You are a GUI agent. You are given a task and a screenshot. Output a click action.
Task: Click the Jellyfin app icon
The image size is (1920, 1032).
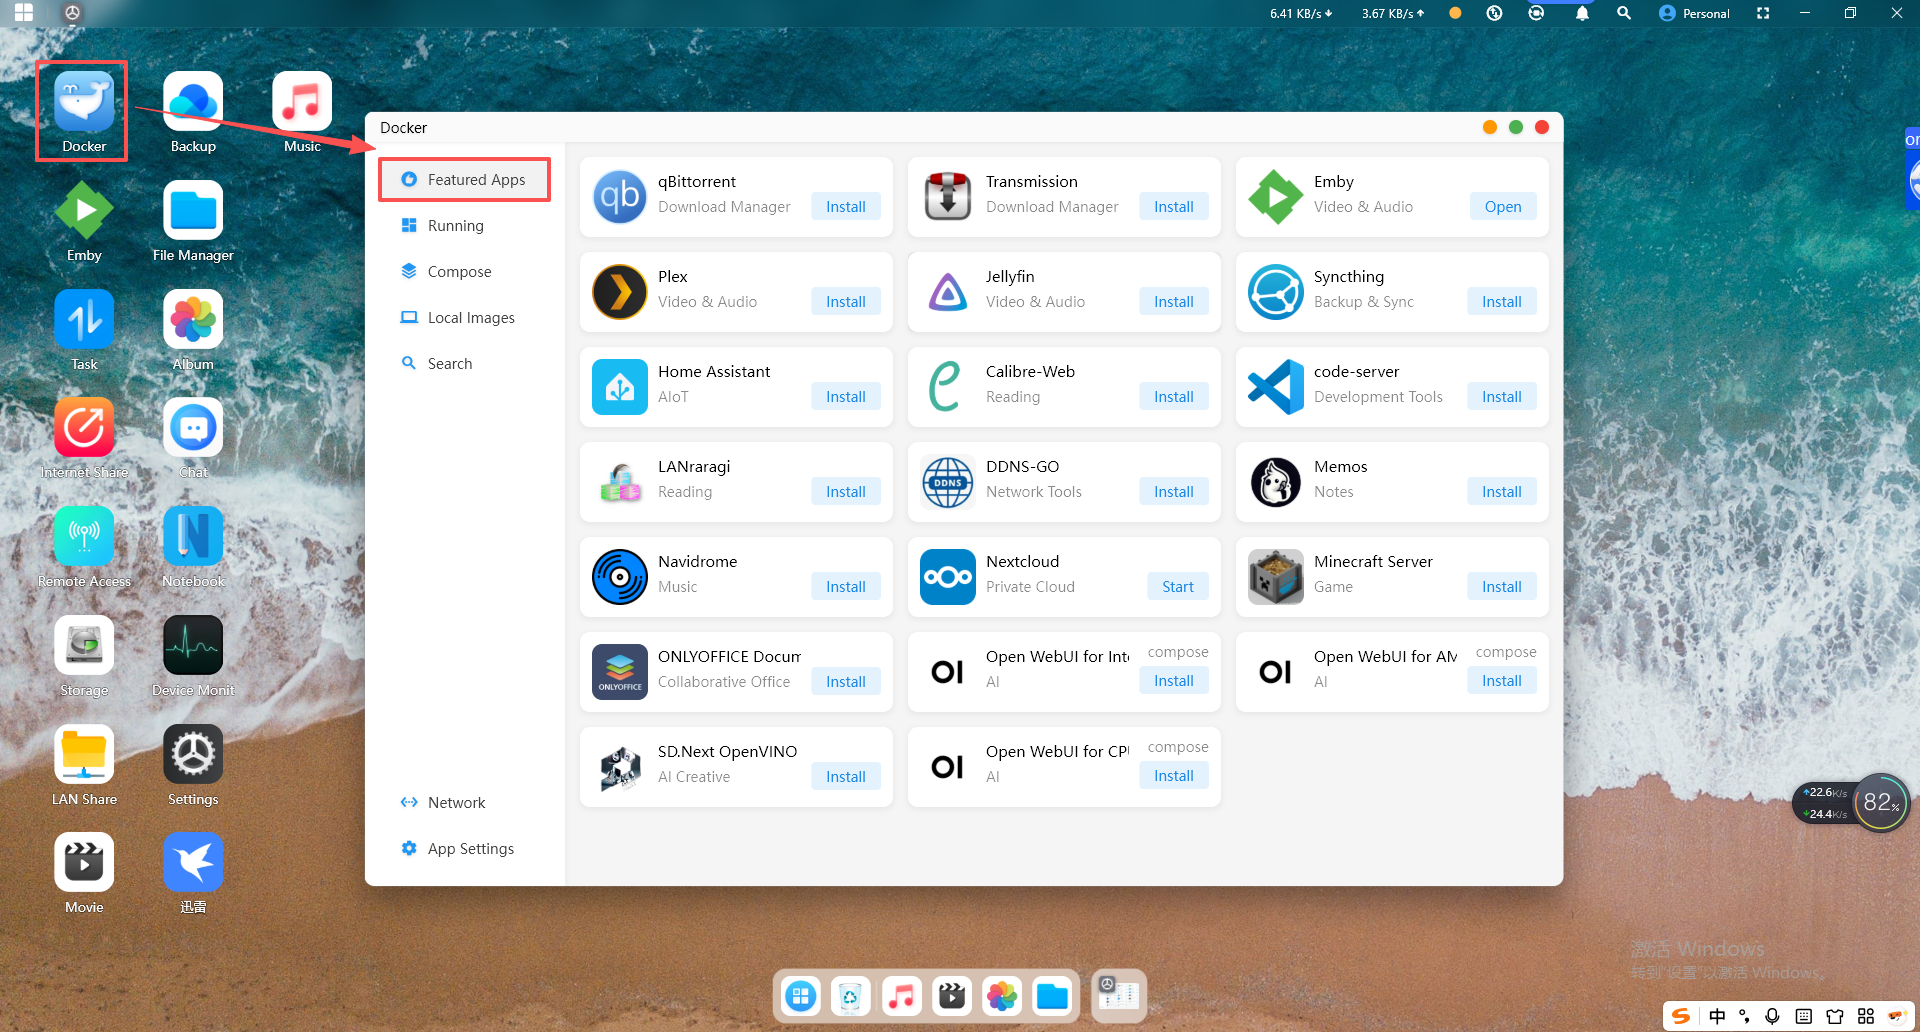948,292
